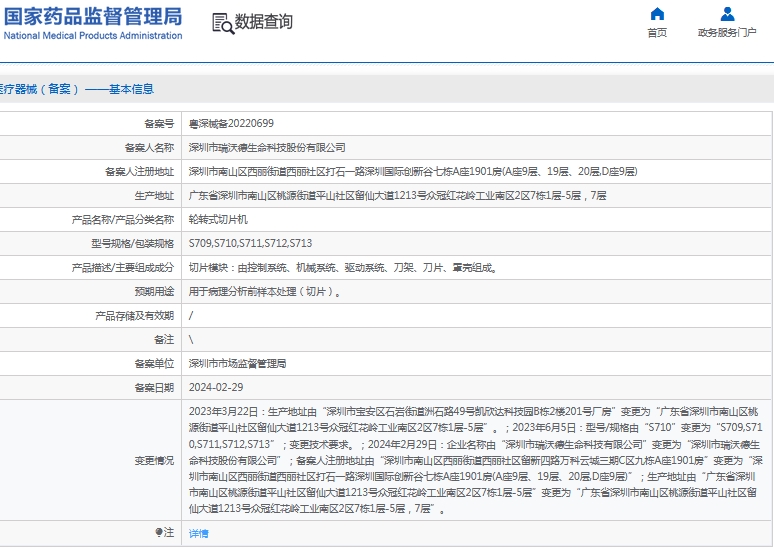Click the 数据查询 magnifier document icon
774x549 pixels.
pyautogui.click(x=223, y=23)
